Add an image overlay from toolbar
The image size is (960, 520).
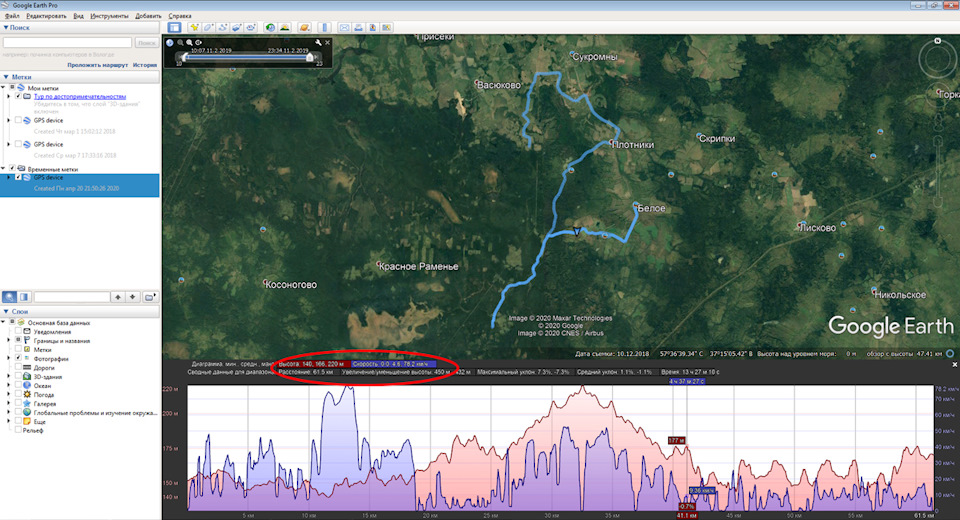click(236, 28)
